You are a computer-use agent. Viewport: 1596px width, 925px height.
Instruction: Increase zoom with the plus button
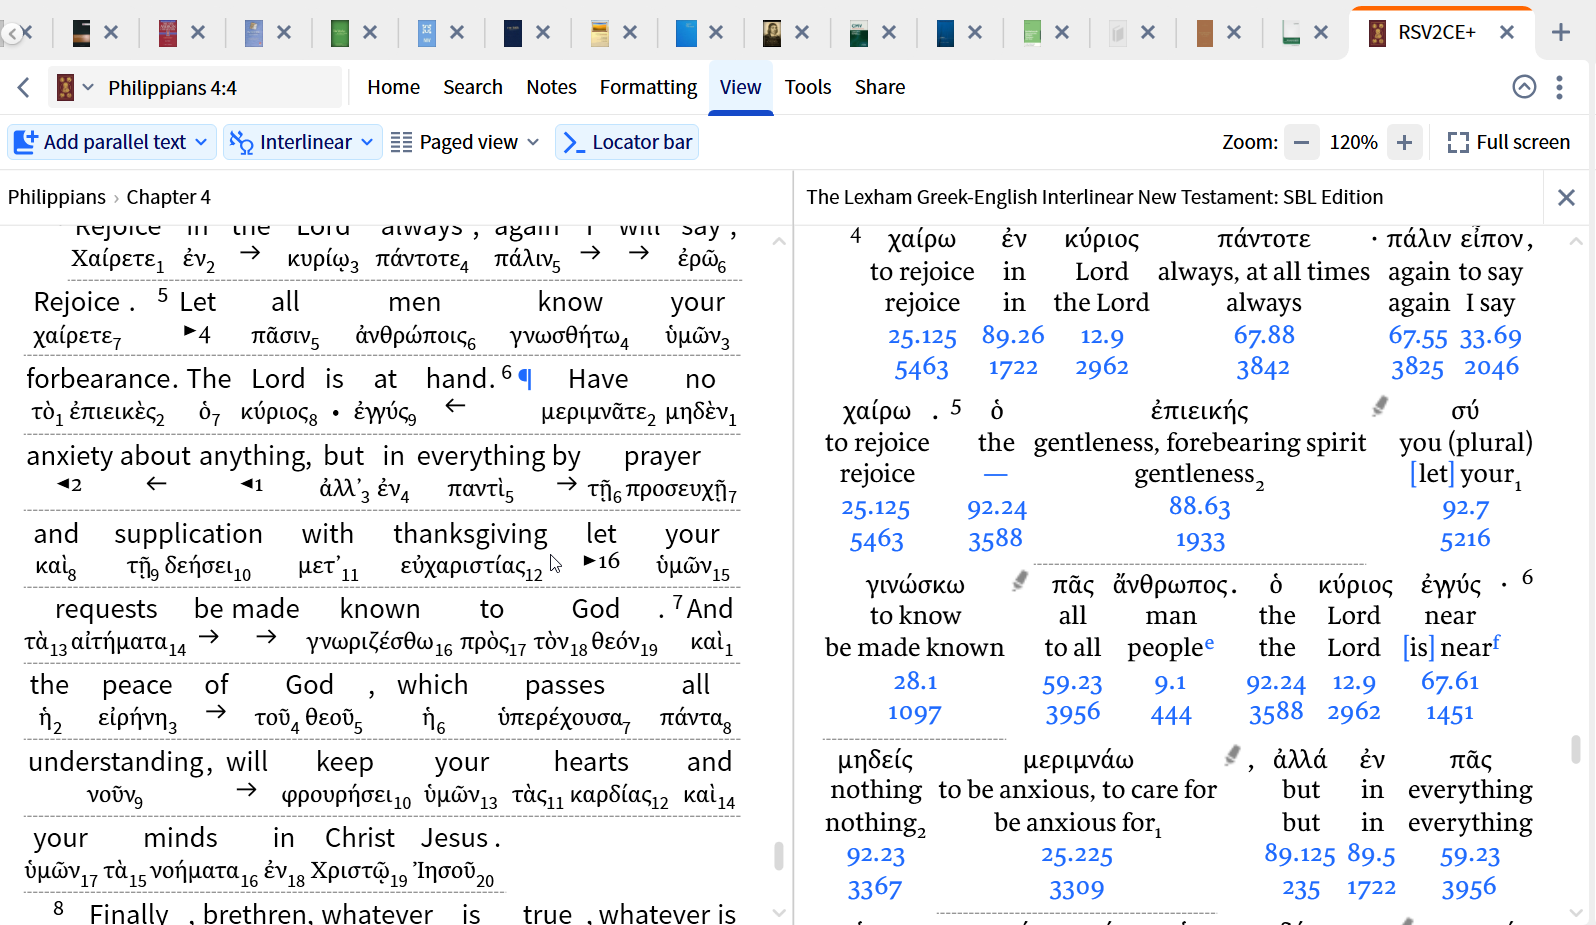point(1404,142)
